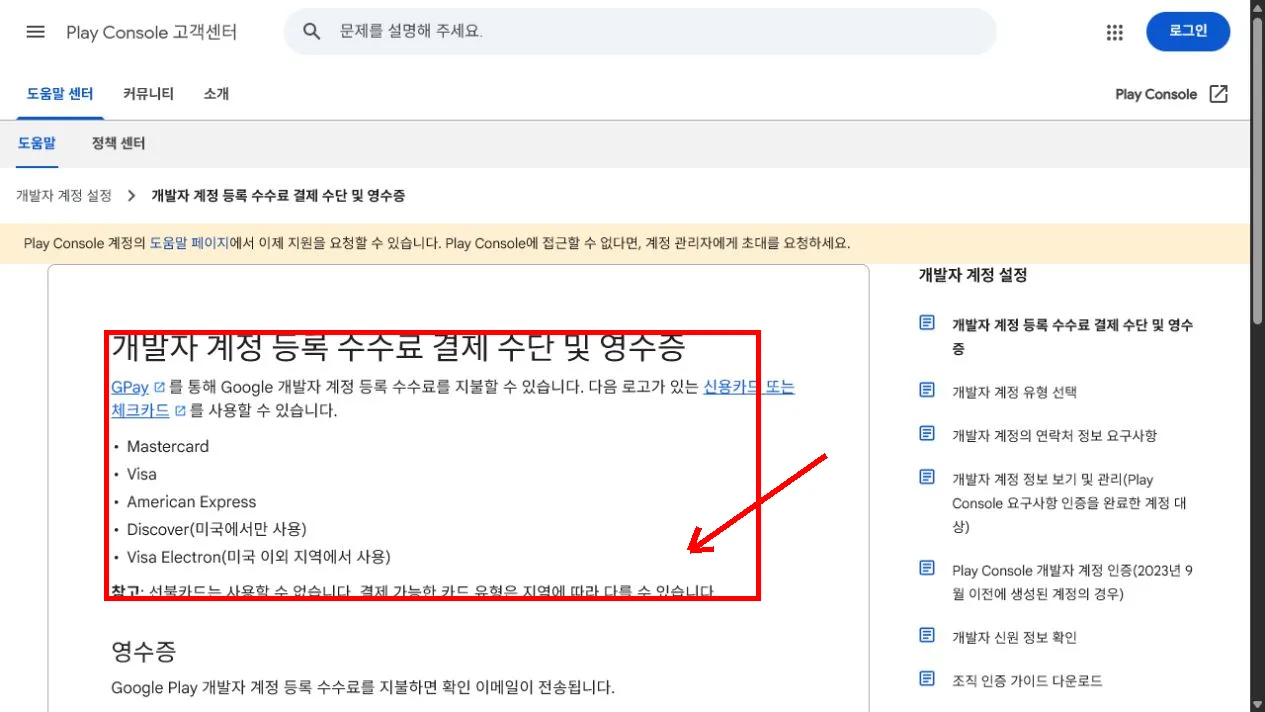This screenshot has height=712, width=1265.
Task: Click the Play Console external link icon
Action: pos(1218,94)
